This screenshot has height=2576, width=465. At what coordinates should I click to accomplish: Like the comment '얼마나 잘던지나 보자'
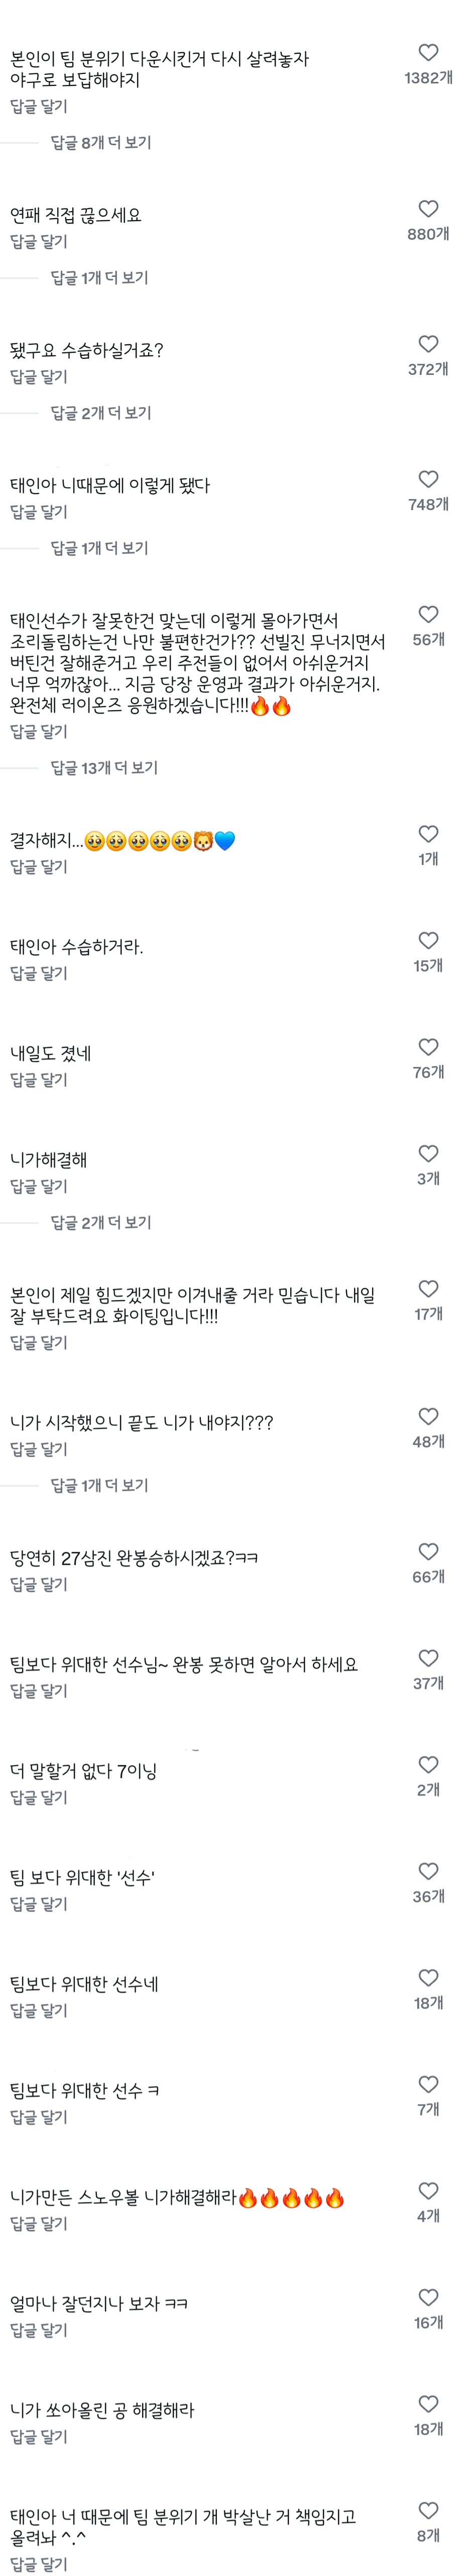(428, 2298)
